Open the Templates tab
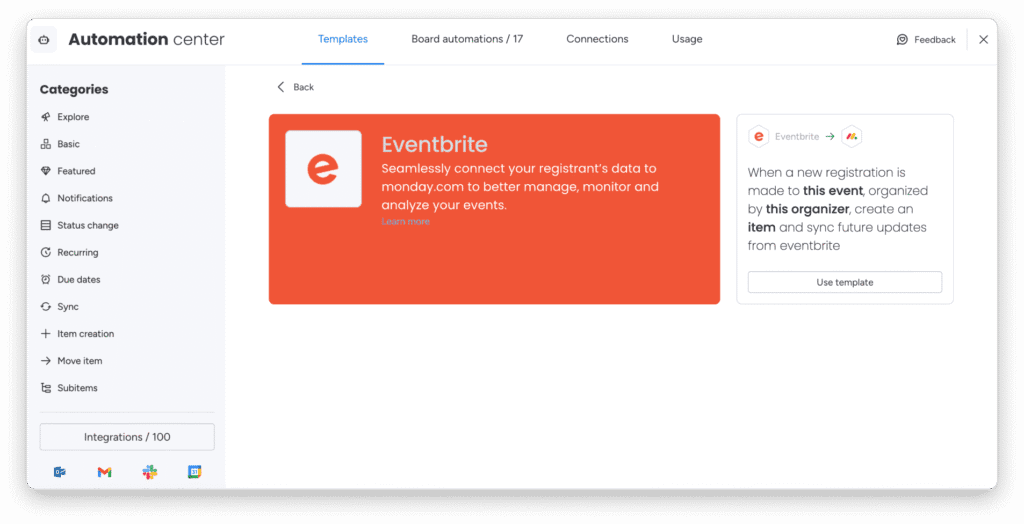Image resolution: width=1024 pixels, height=524 pixels. 343,39
